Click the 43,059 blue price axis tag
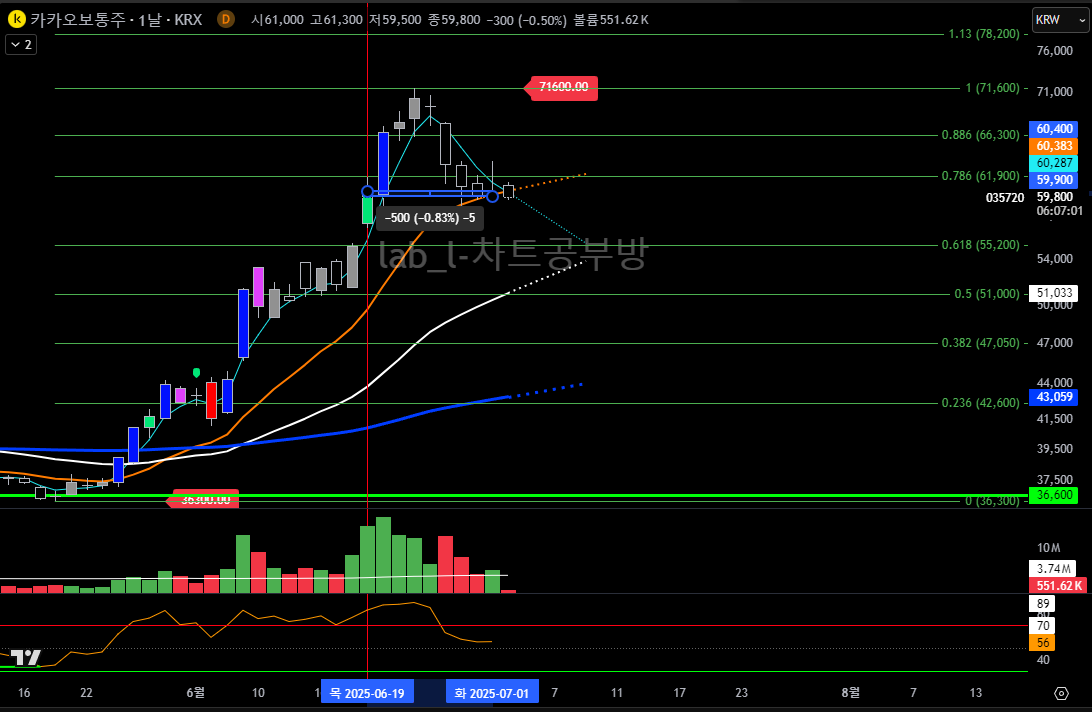 pyautogui.click(x=1053, y=397)
